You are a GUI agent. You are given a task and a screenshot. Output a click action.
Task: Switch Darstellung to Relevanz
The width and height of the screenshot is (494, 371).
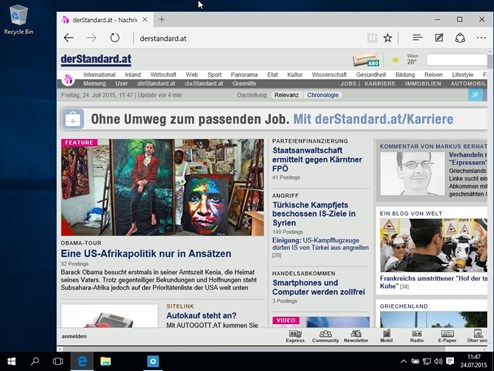[x=286, y=95]
